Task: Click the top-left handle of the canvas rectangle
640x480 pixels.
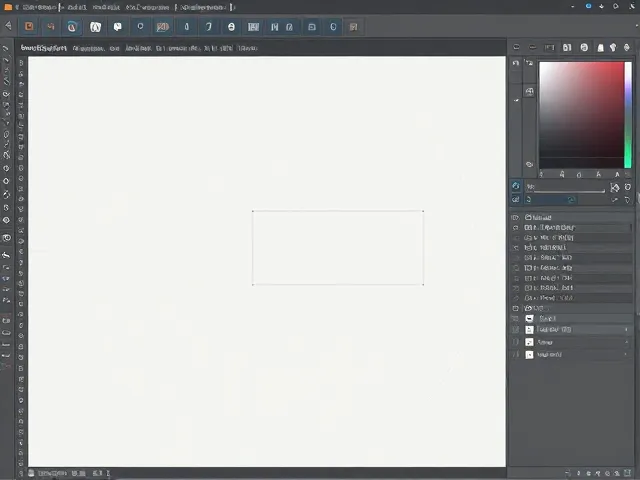Action: [x=253, y=211]
